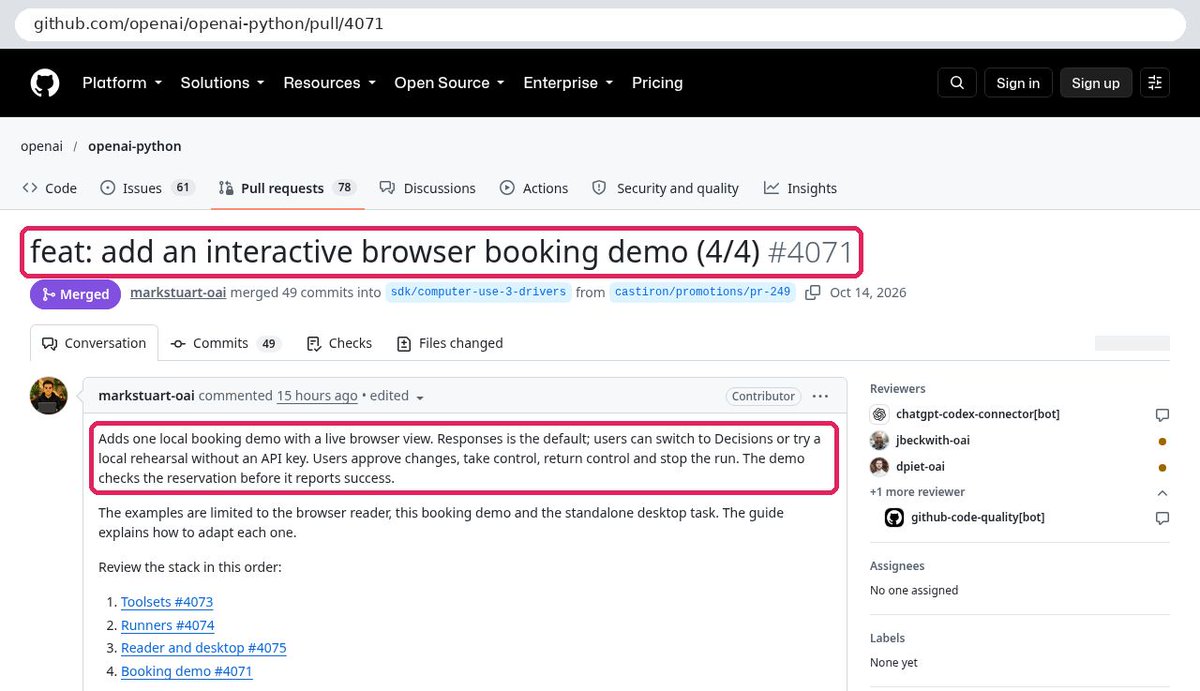Open the edited history dropdown arrow
Screen dimensions: 1200x691
coord(420,398)
